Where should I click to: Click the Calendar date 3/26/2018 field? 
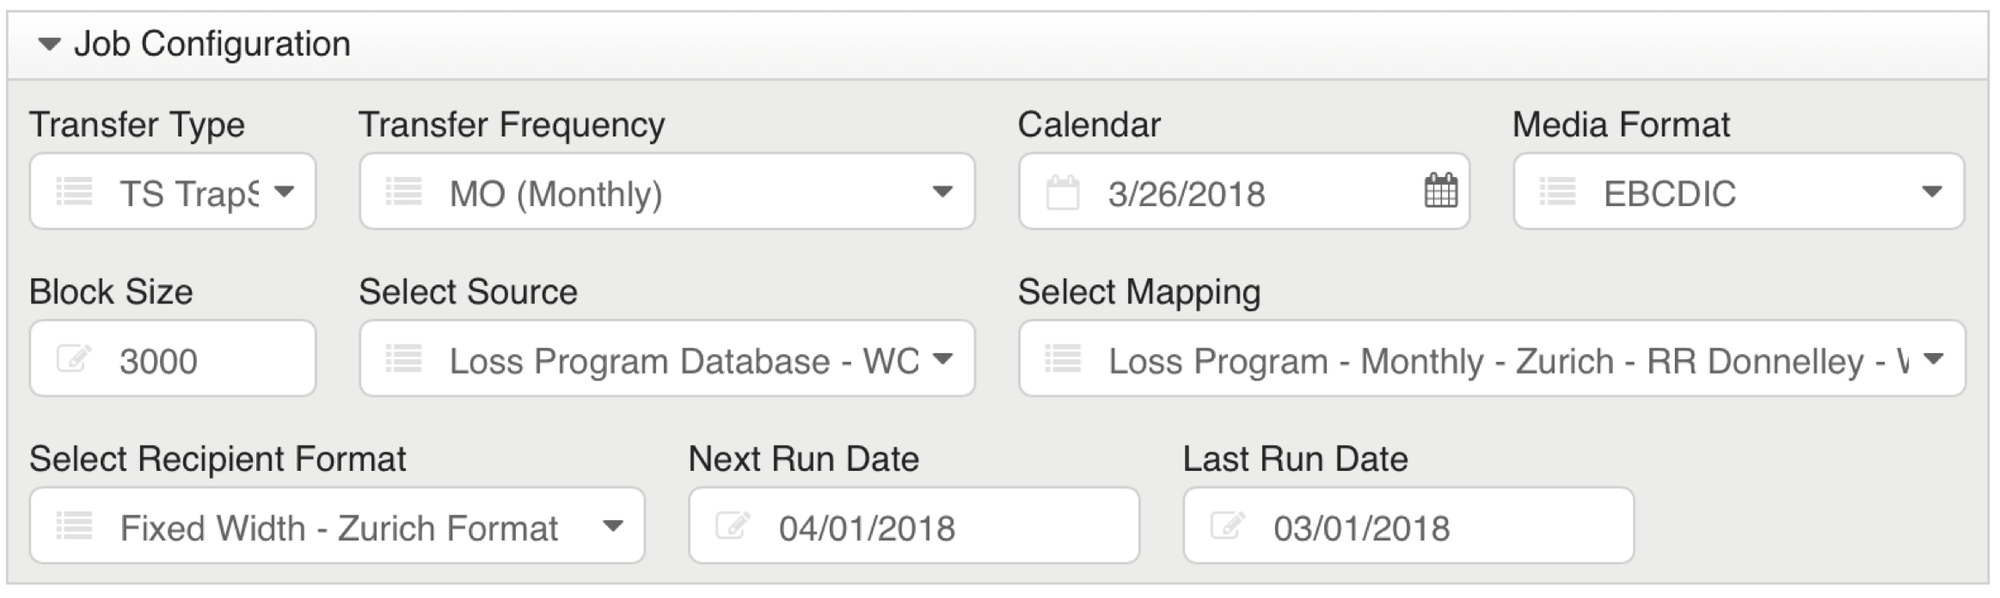coord(1186,193)
